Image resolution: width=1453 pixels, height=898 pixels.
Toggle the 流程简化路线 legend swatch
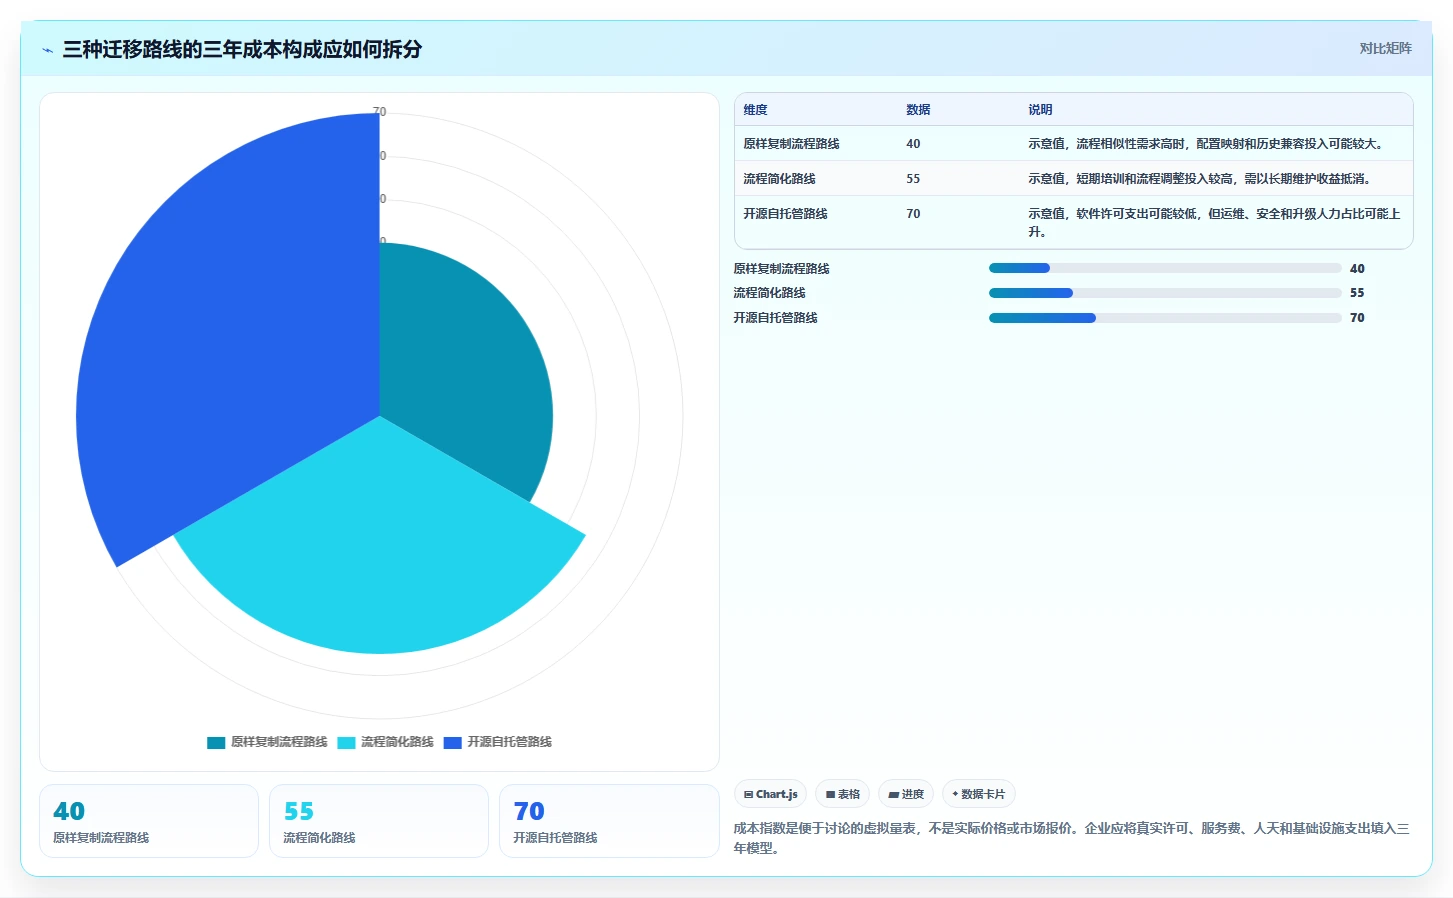point(346,742)
